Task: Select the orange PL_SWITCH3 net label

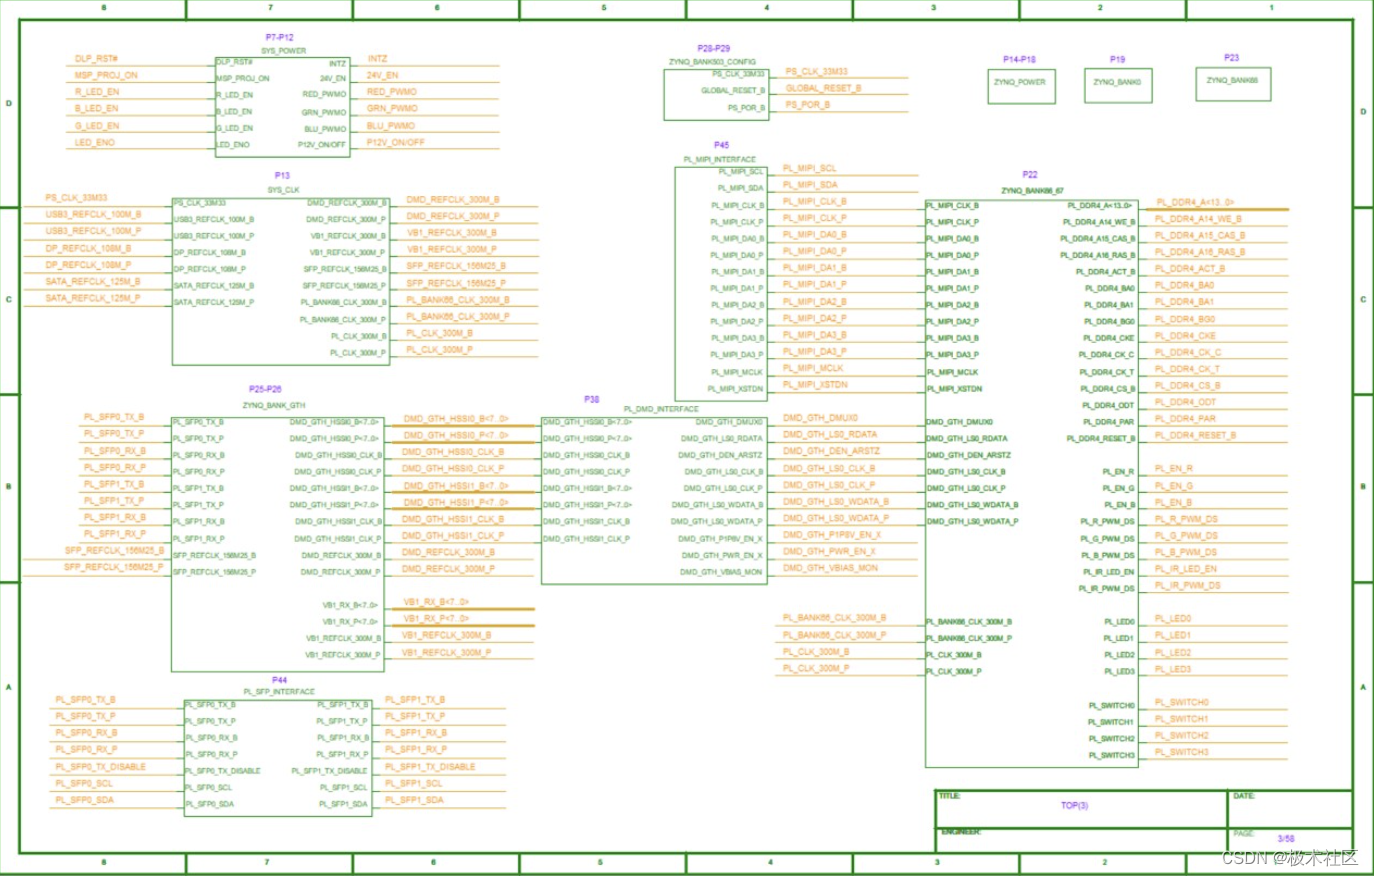Action: 1182,752
